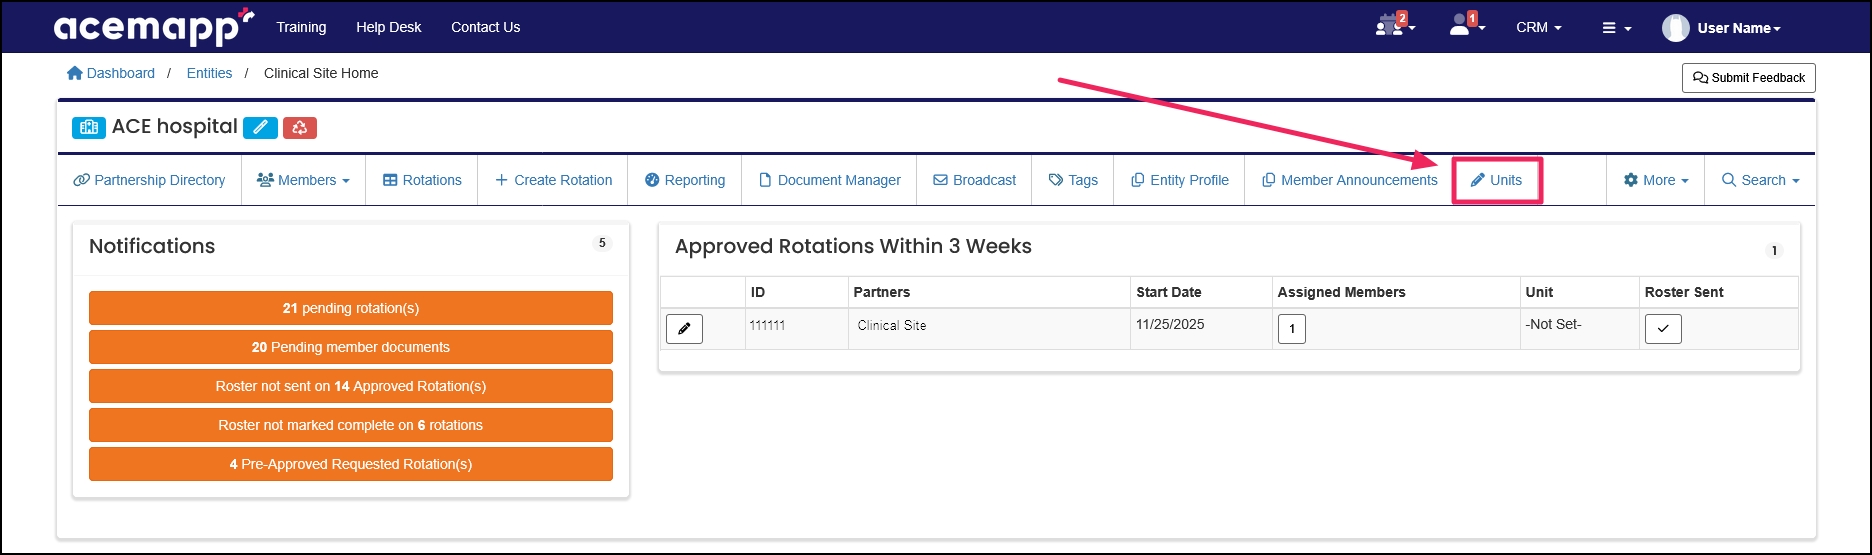This screenshot has height=555, width=1872.
Task: Click Roster not marked complete on 6 rotations
Action: coord(351,425)
